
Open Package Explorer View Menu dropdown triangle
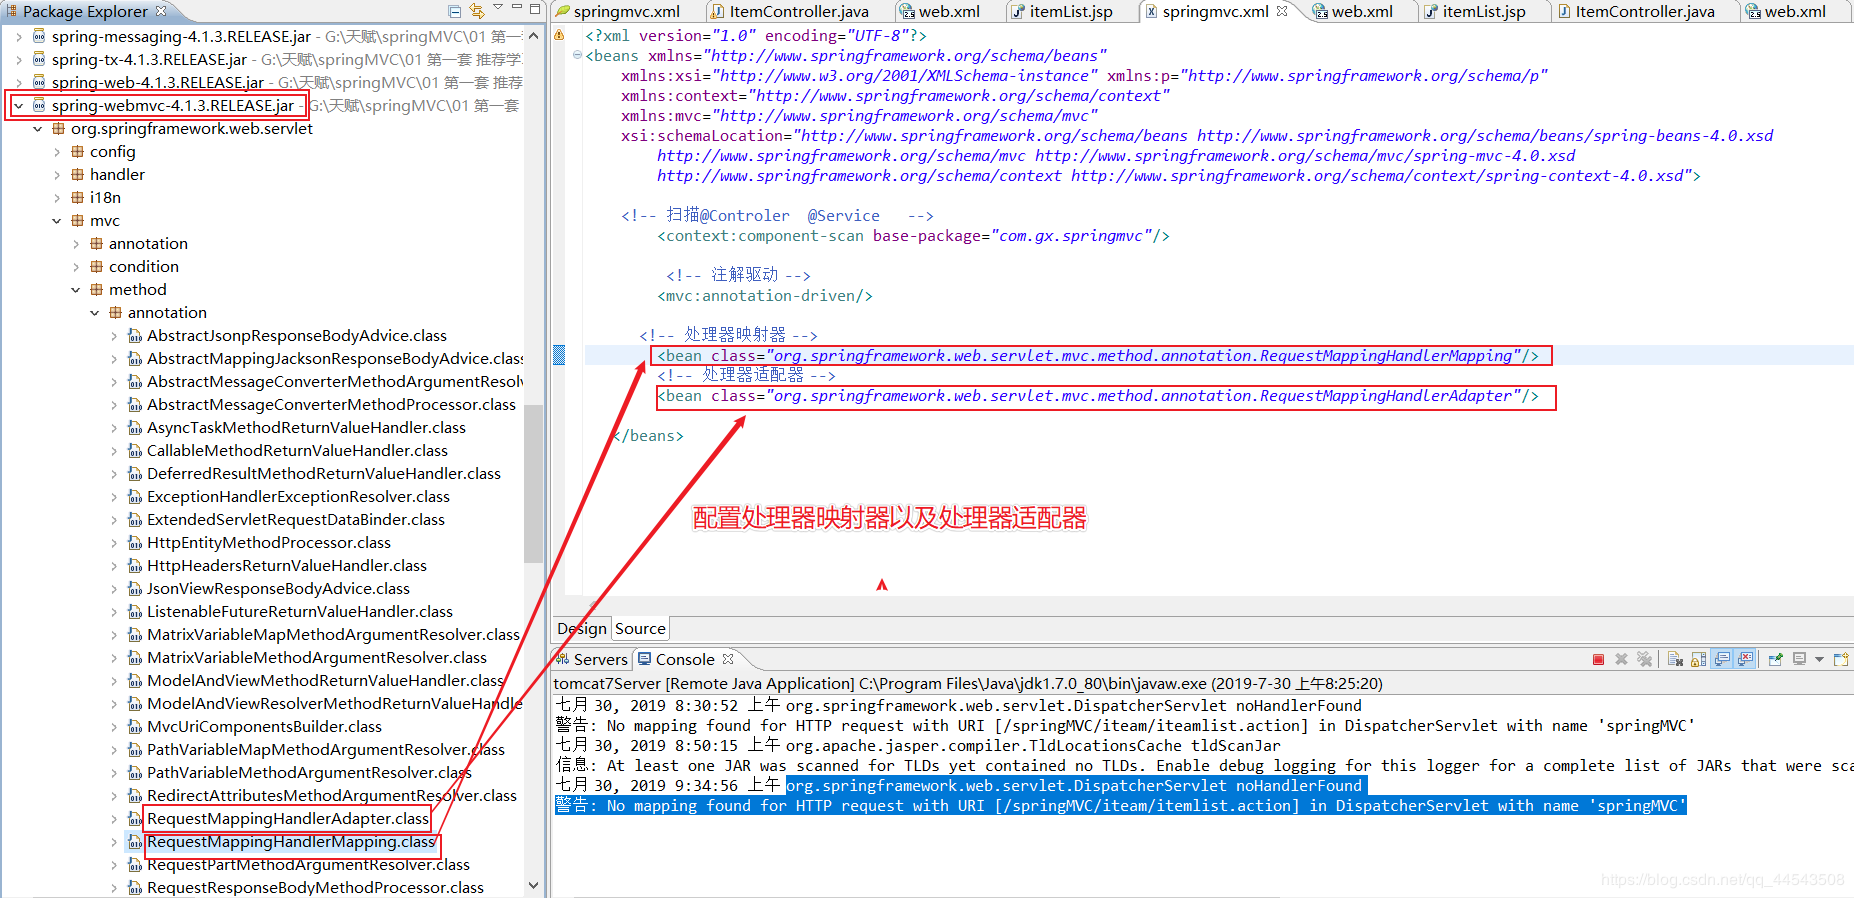pos(498,8)
